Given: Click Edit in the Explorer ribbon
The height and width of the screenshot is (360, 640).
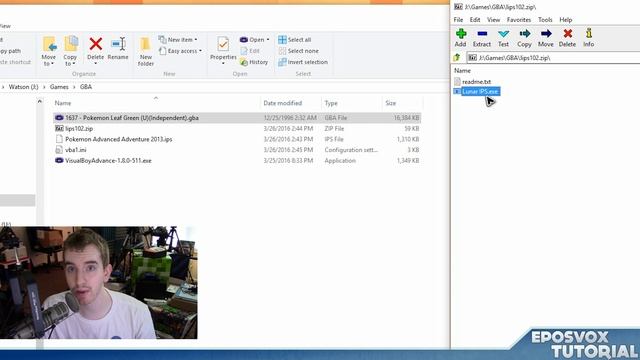Looking at the screenshot, I should click(250, 51).
